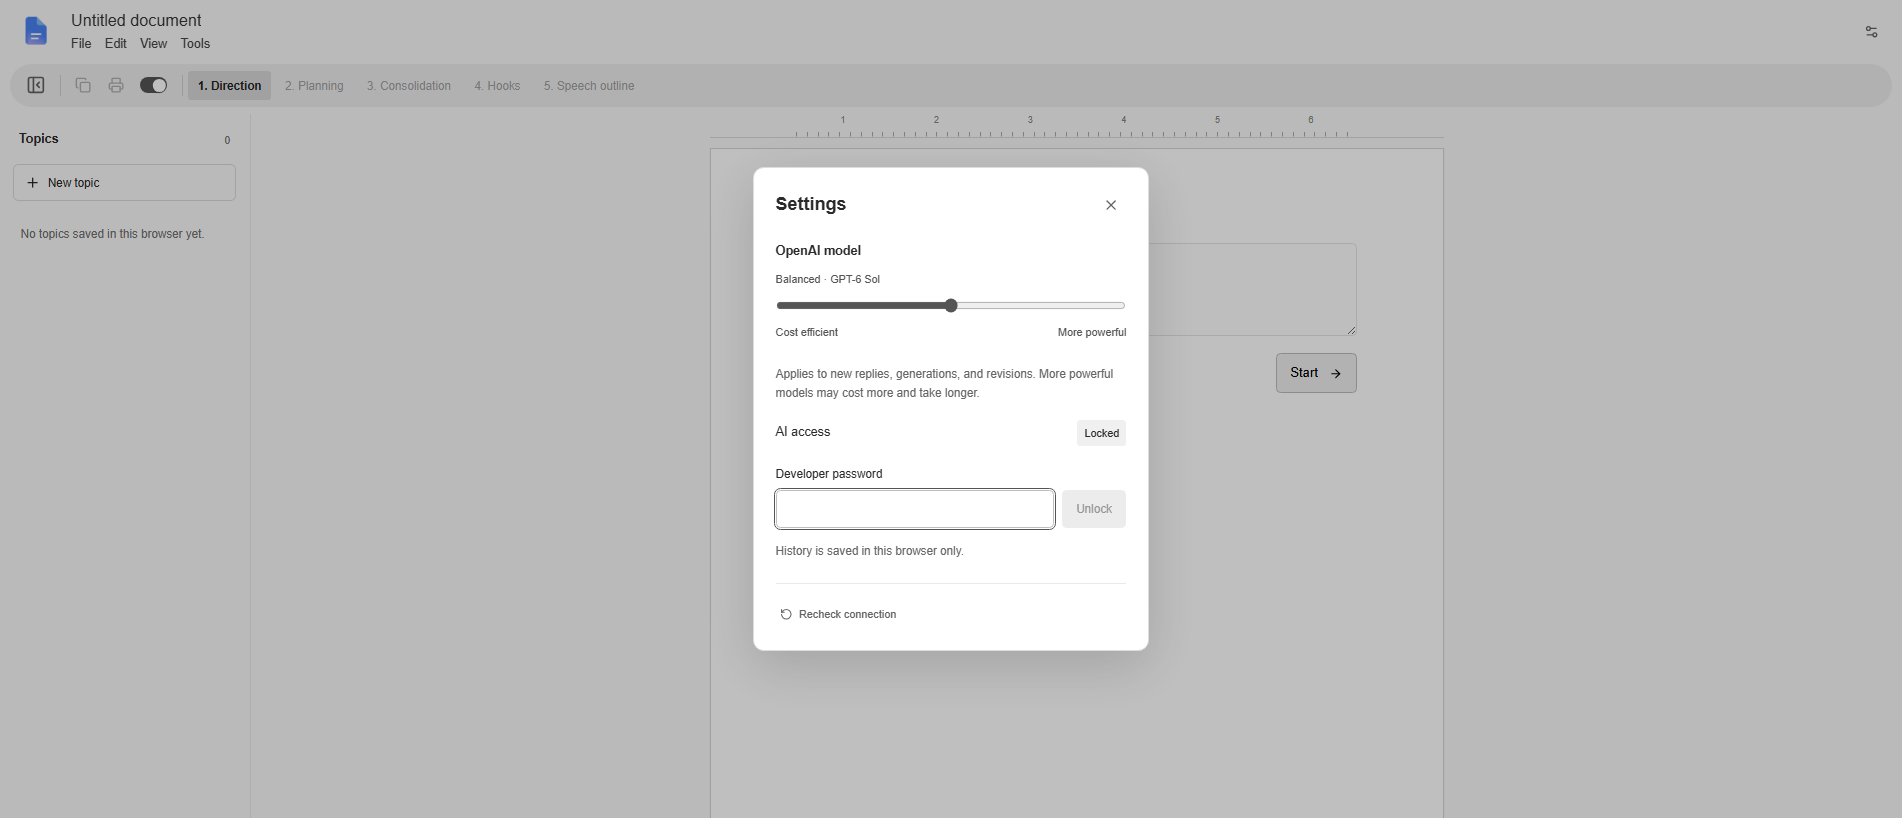Click "No topics saved in this browser yet."
Screen dimensions: 1902x818
pos(112,234)
